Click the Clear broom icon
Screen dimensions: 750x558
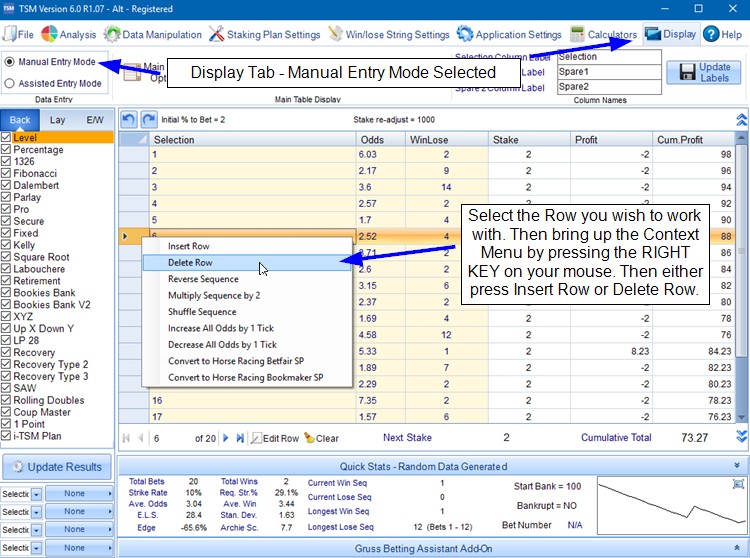[309, 438]
